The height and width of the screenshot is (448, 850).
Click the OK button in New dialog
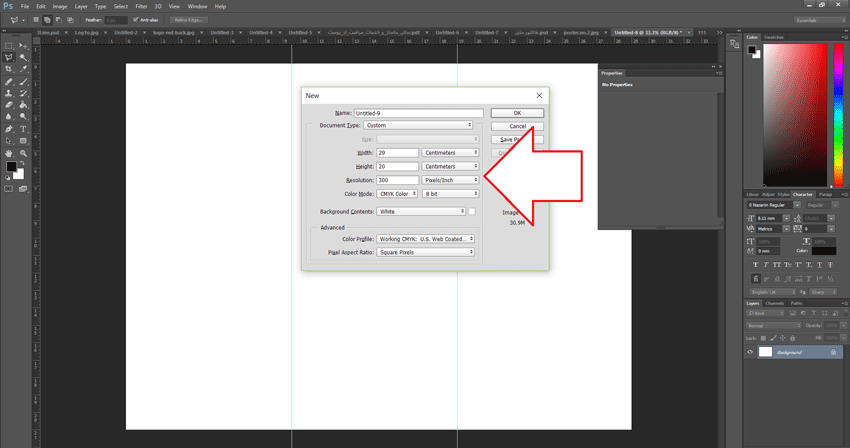(x=517, y=113)
